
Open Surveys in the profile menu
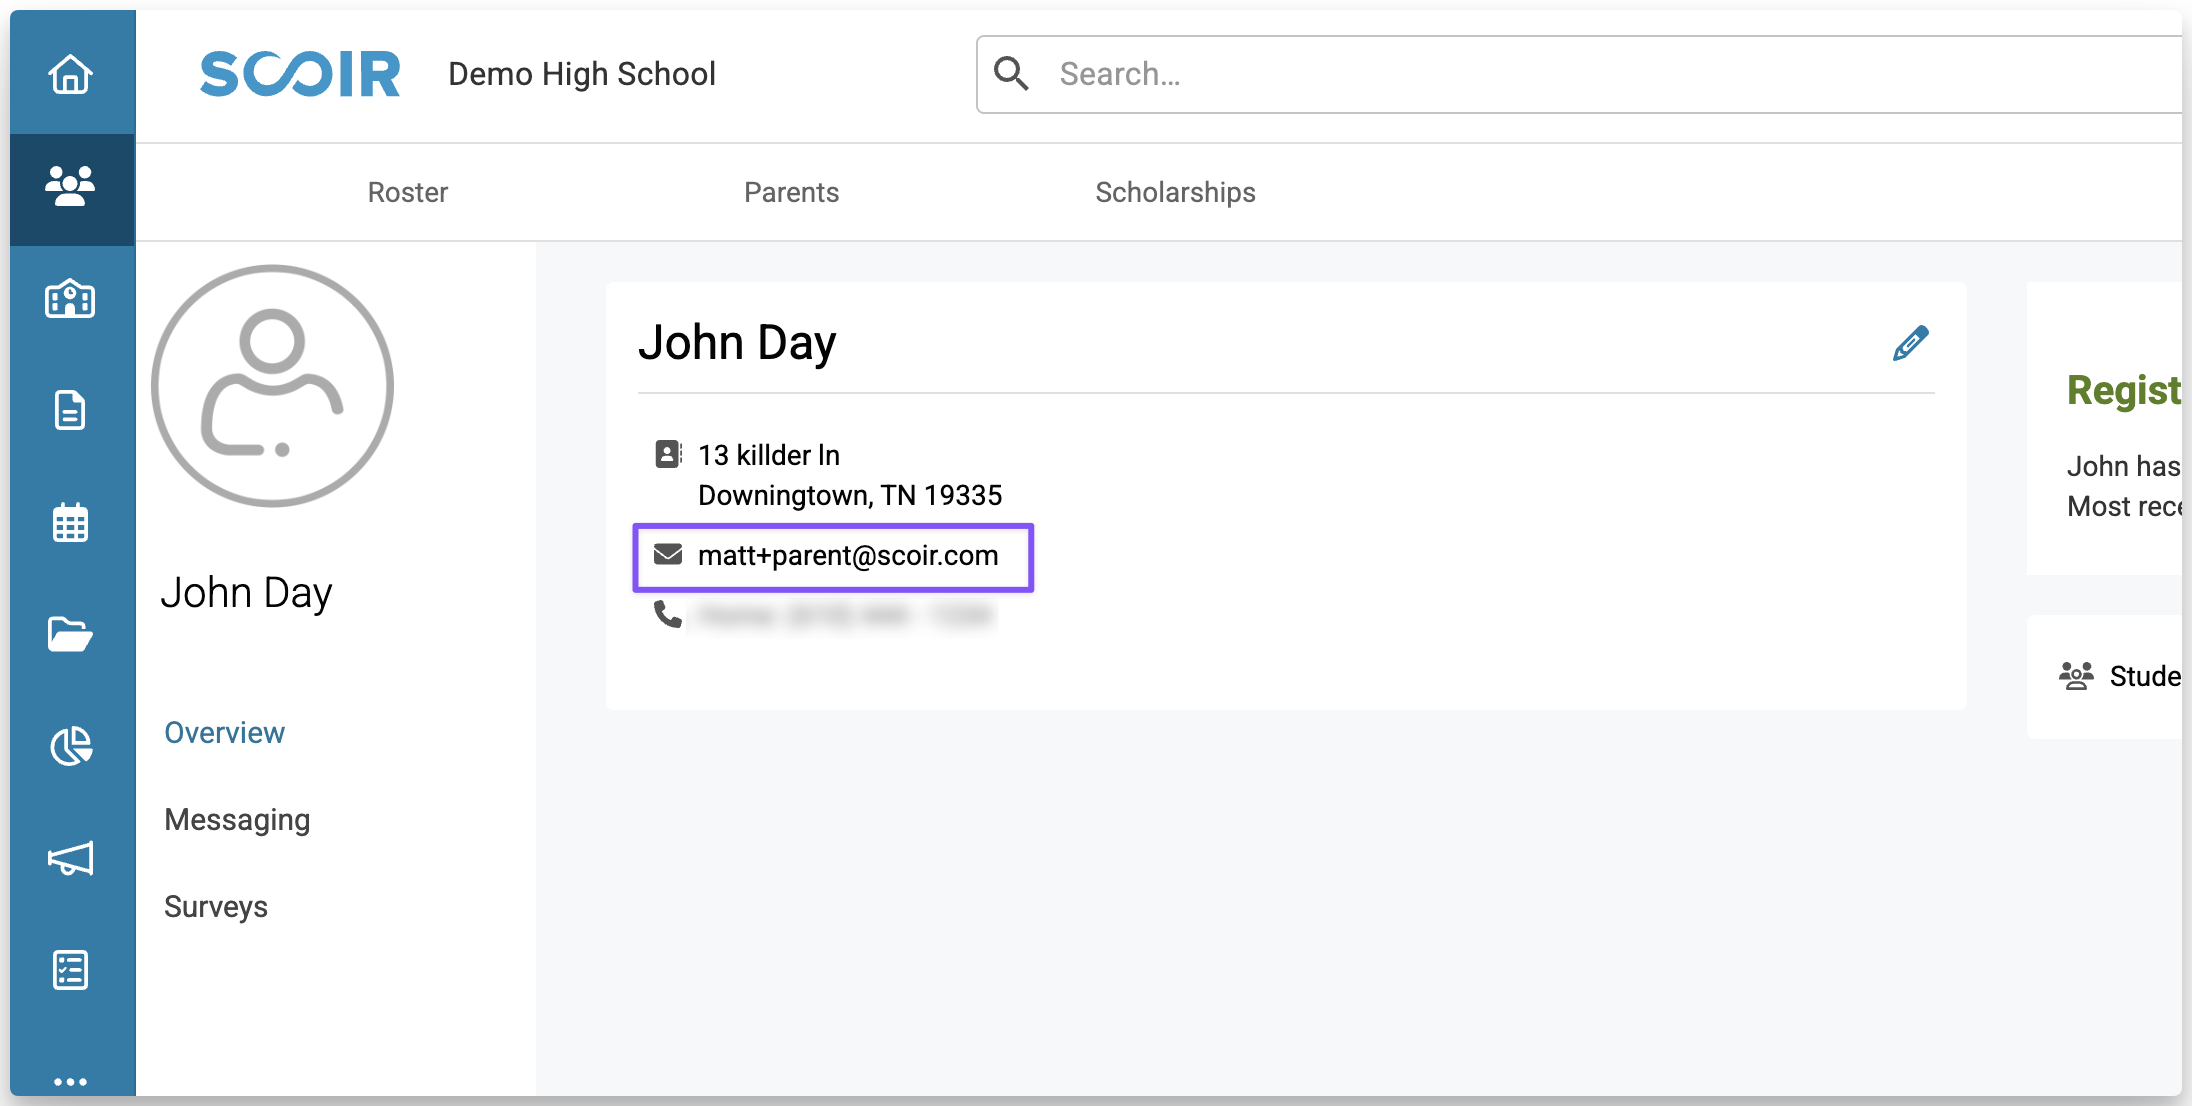[x=216, y=907]
